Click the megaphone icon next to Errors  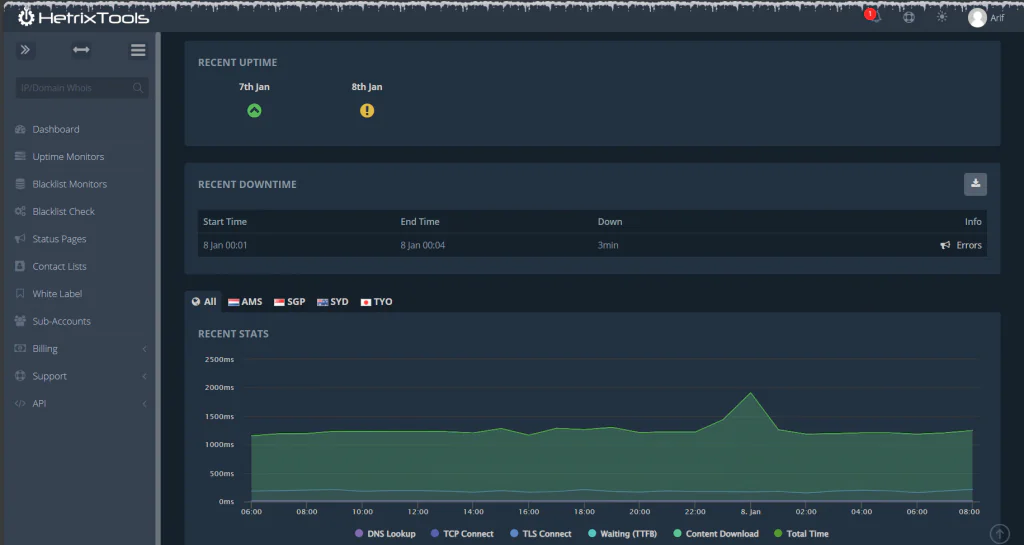[x=945, y=245]
